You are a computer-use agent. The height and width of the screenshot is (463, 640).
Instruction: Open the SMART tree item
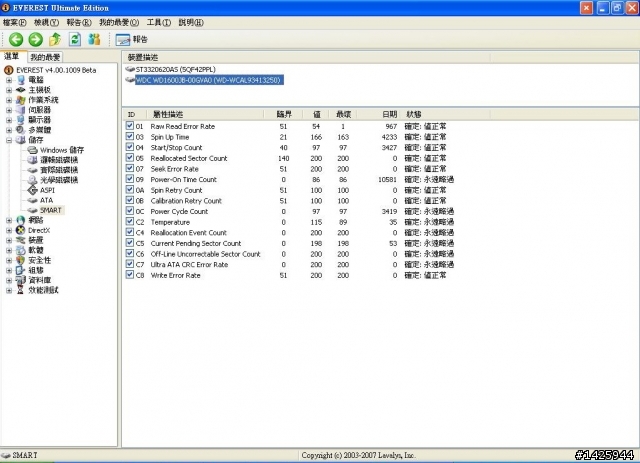[51, 210]
